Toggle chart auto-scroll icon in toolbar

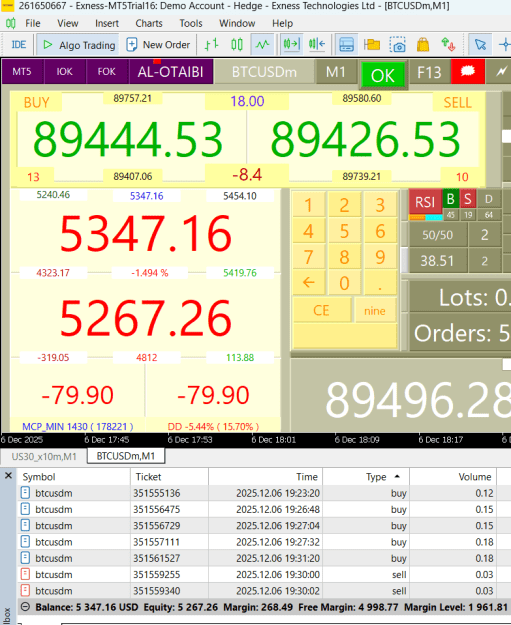click(291, 45)
